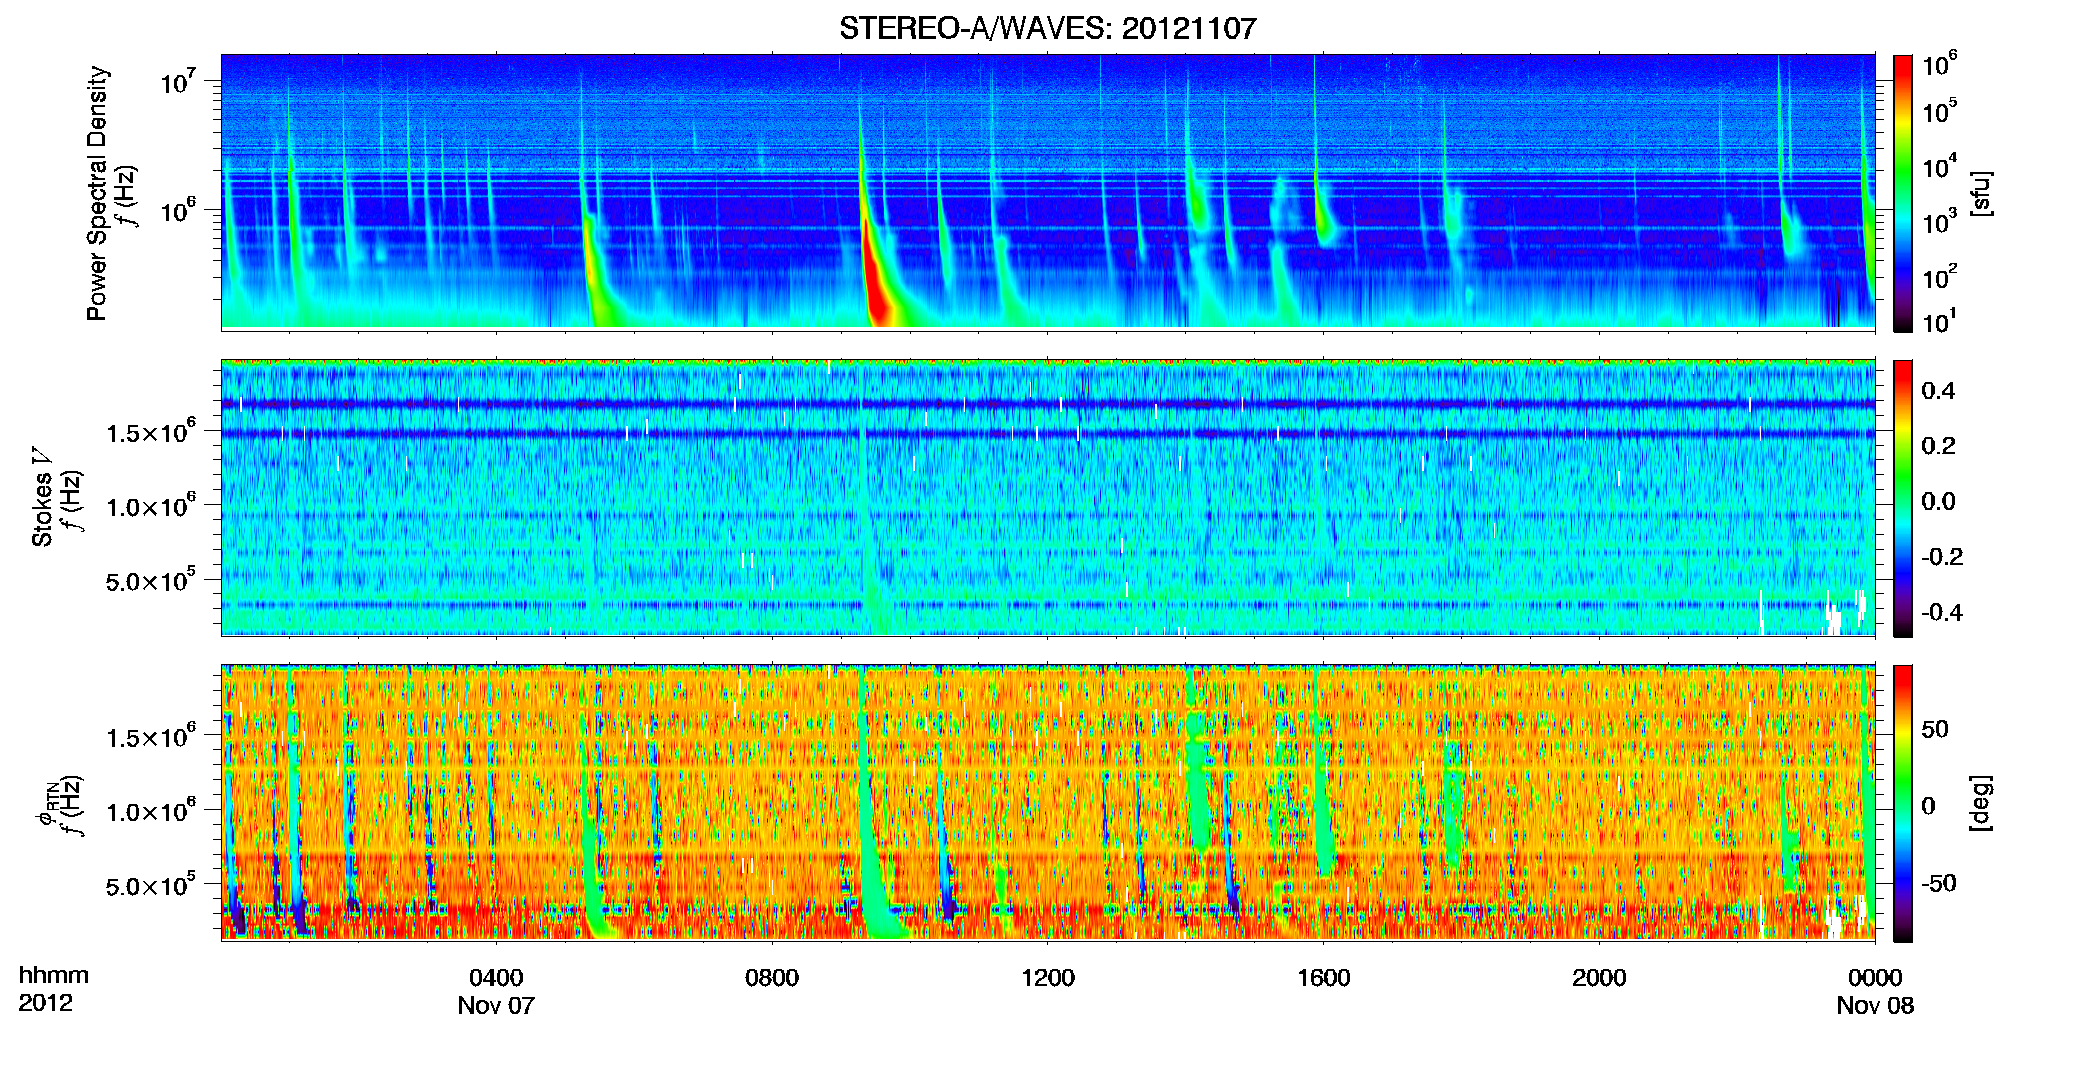The width and height of the screenshot is (2096, 1080).
Task: Click the 10^1 value on sfu color bar
Action: pyautogui.click(x=1940, y=321)
